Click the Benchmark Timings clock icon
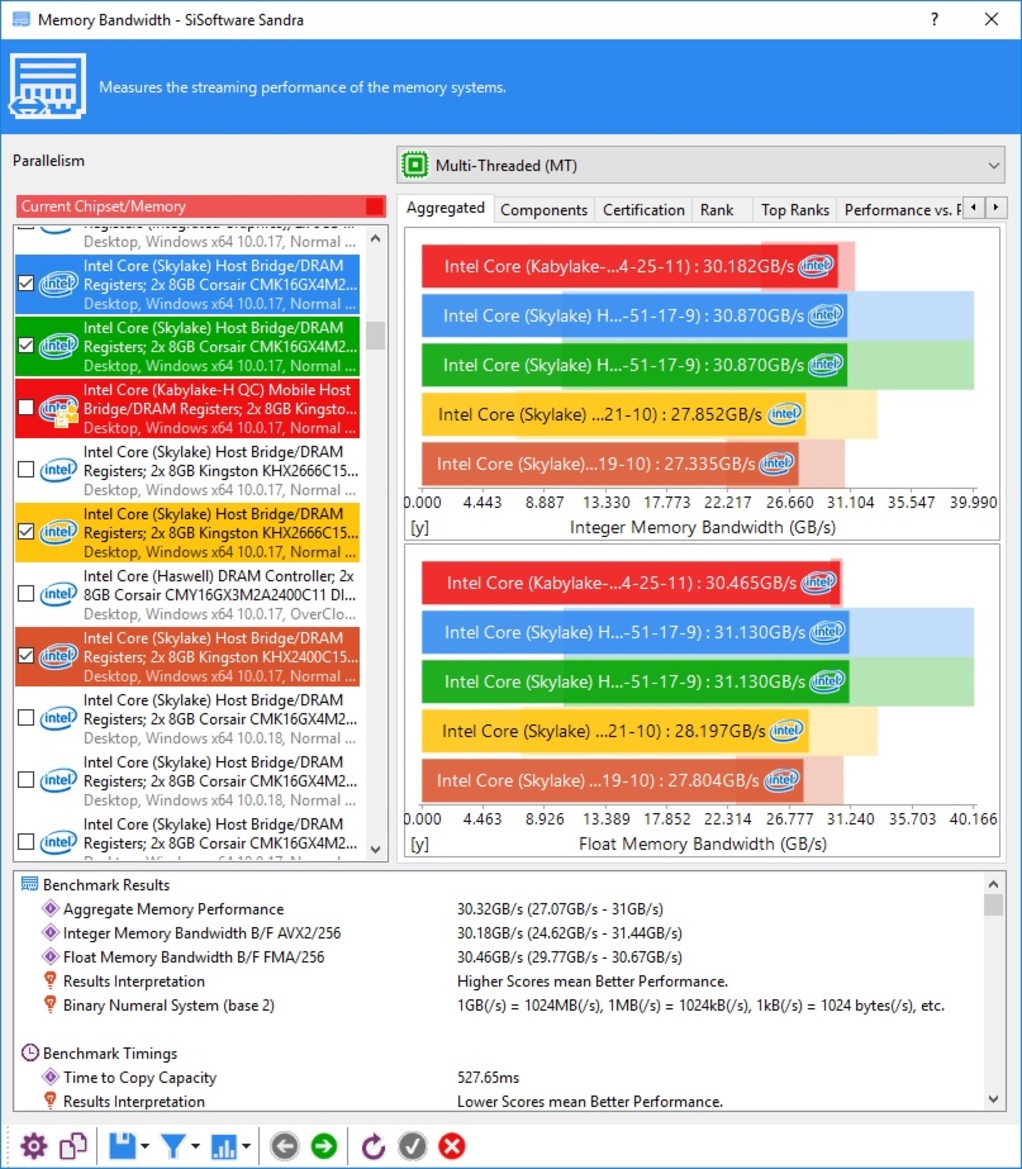This screenshot has width=1022, height=1169. (29, 1053)
